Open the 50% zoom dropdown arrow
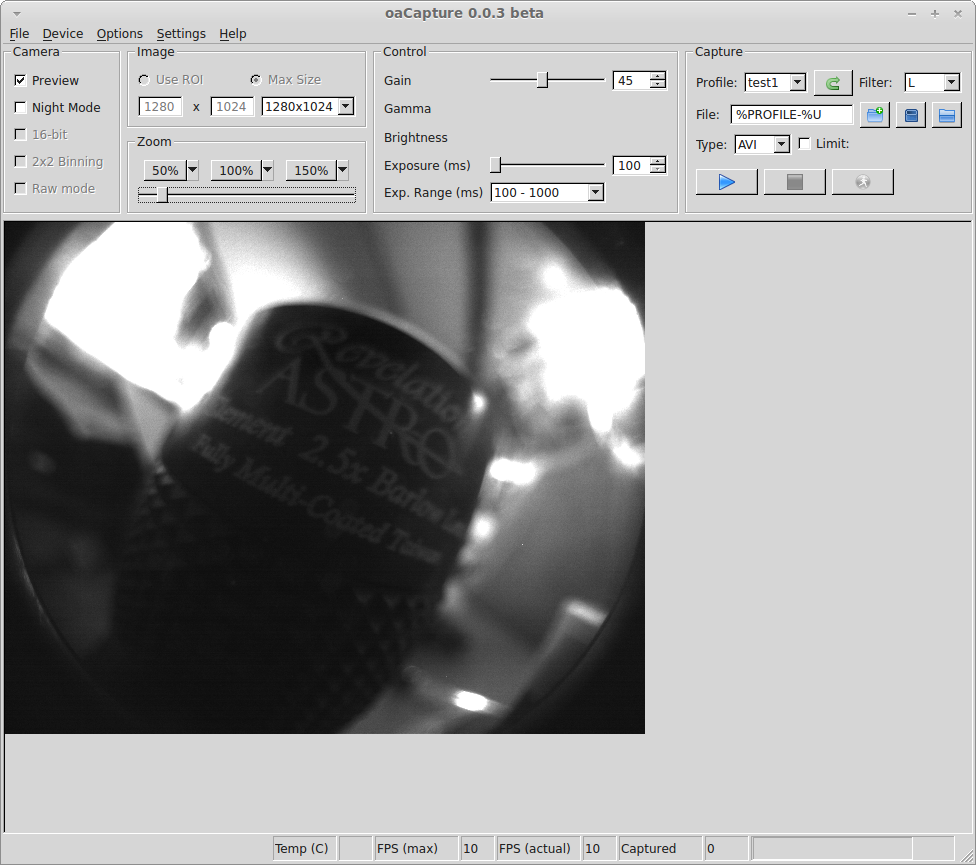This screenshot has height=865, width=976. click(x=192, y=170)
